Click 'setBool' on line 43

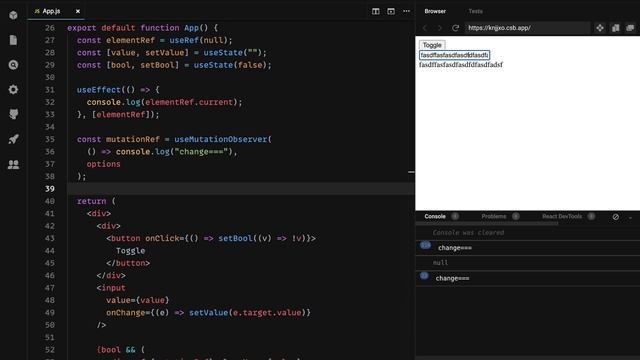[235, 238]
